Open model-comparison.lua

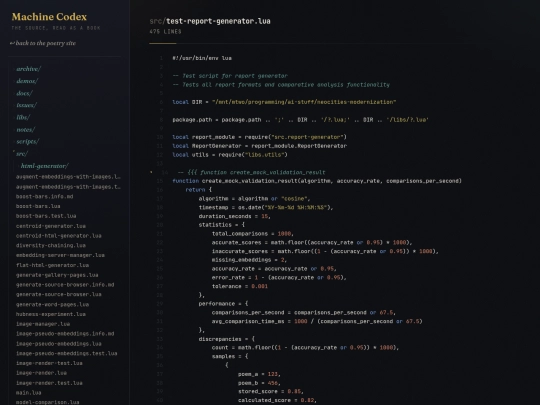point(48,402)
